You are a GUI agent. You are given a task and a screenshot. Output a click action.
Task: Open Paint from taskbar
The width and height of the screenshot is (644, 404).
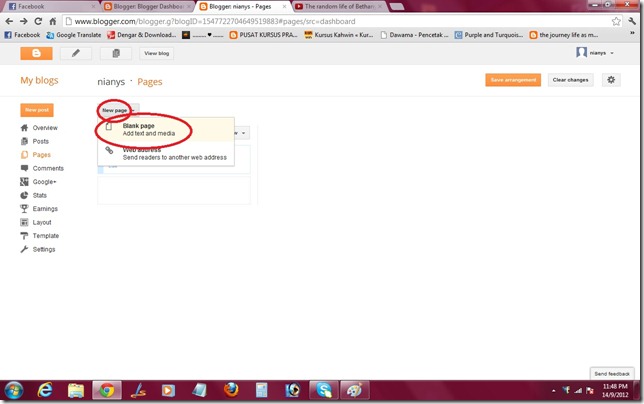(x=355, y=390)
